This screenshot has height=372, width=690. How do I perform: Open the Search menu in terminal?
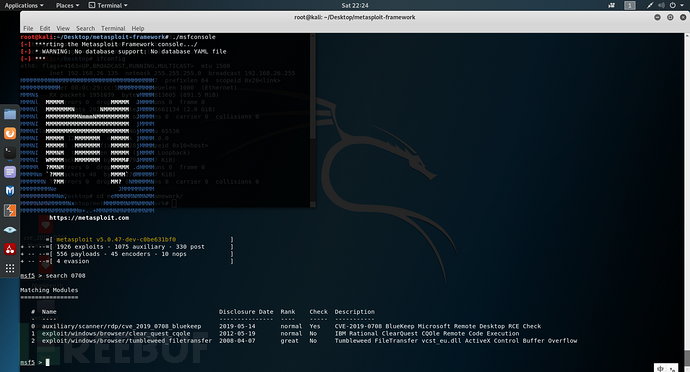click(85, 28)
